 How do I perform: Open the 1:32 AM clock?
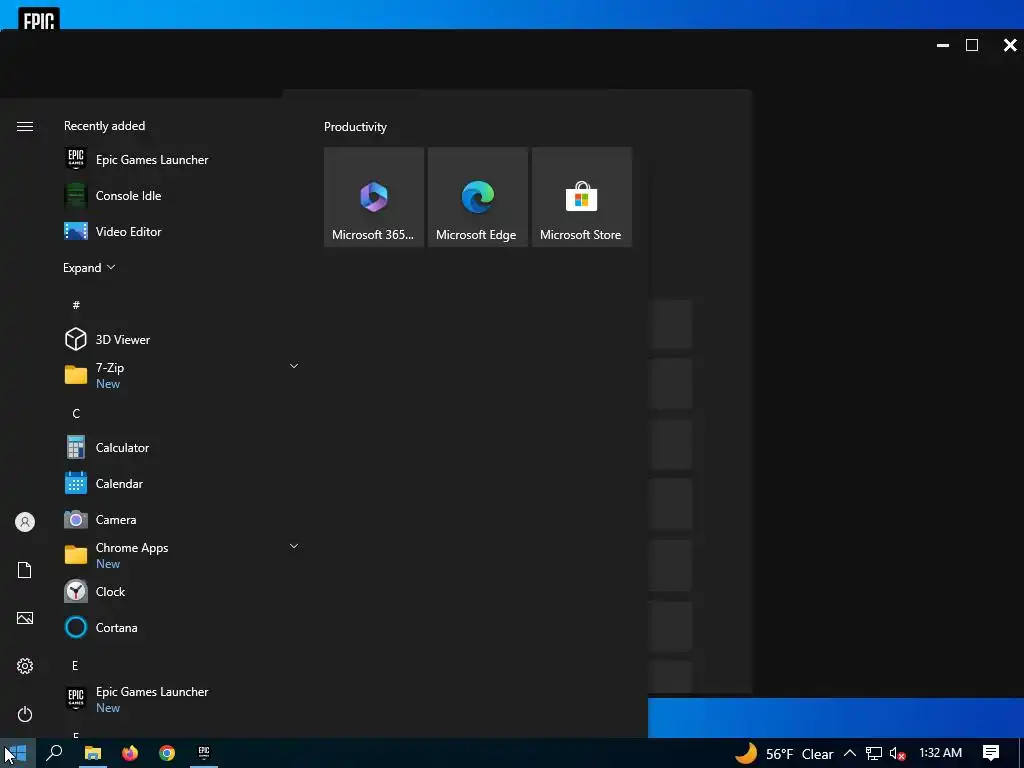click(940, 753)
